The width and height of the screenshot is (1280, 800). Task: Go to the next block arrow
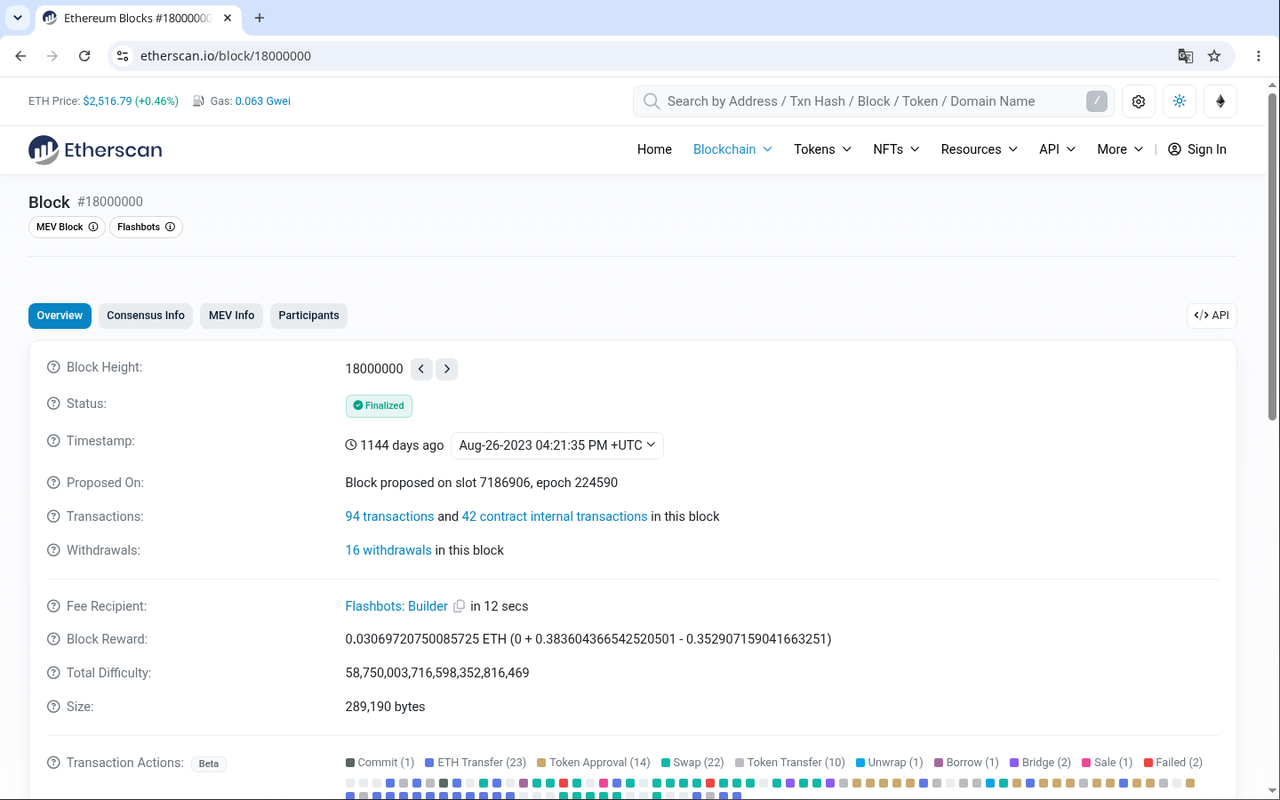pos(447,369)
